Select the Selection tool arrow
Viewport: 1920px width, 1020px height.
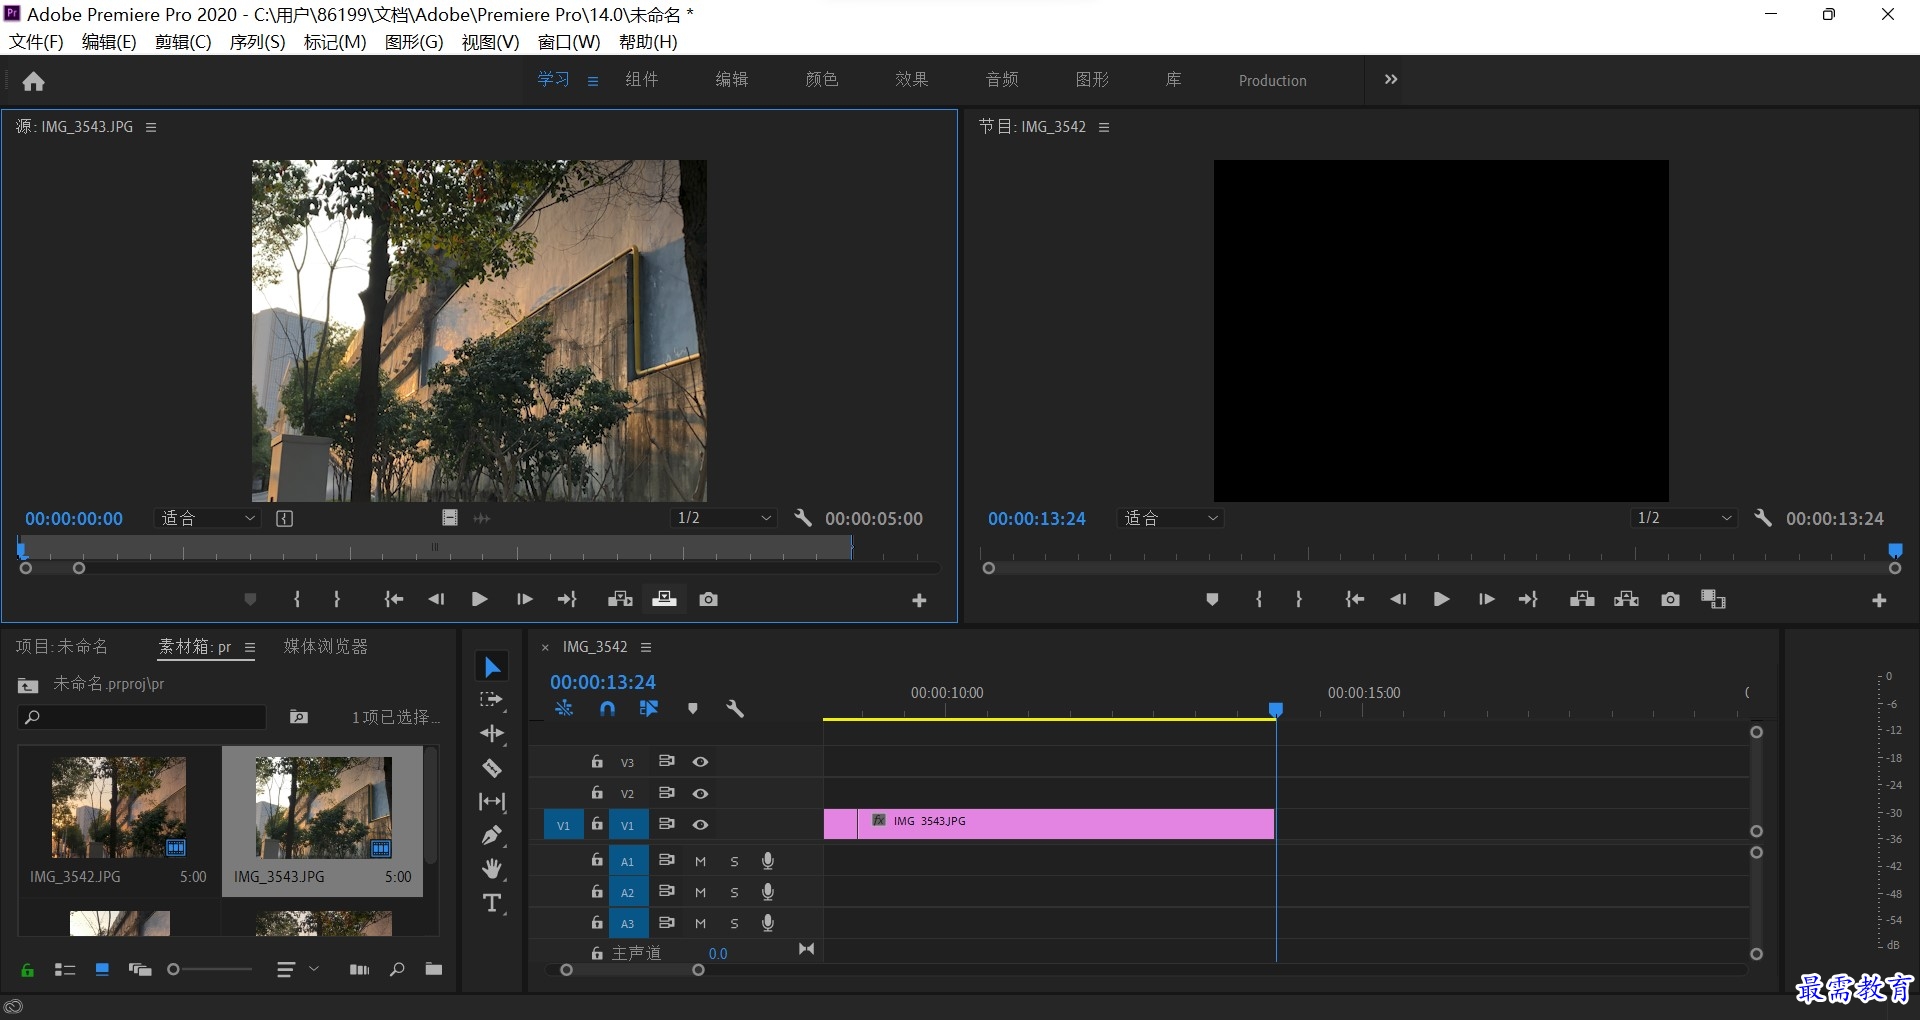[492, 667]
